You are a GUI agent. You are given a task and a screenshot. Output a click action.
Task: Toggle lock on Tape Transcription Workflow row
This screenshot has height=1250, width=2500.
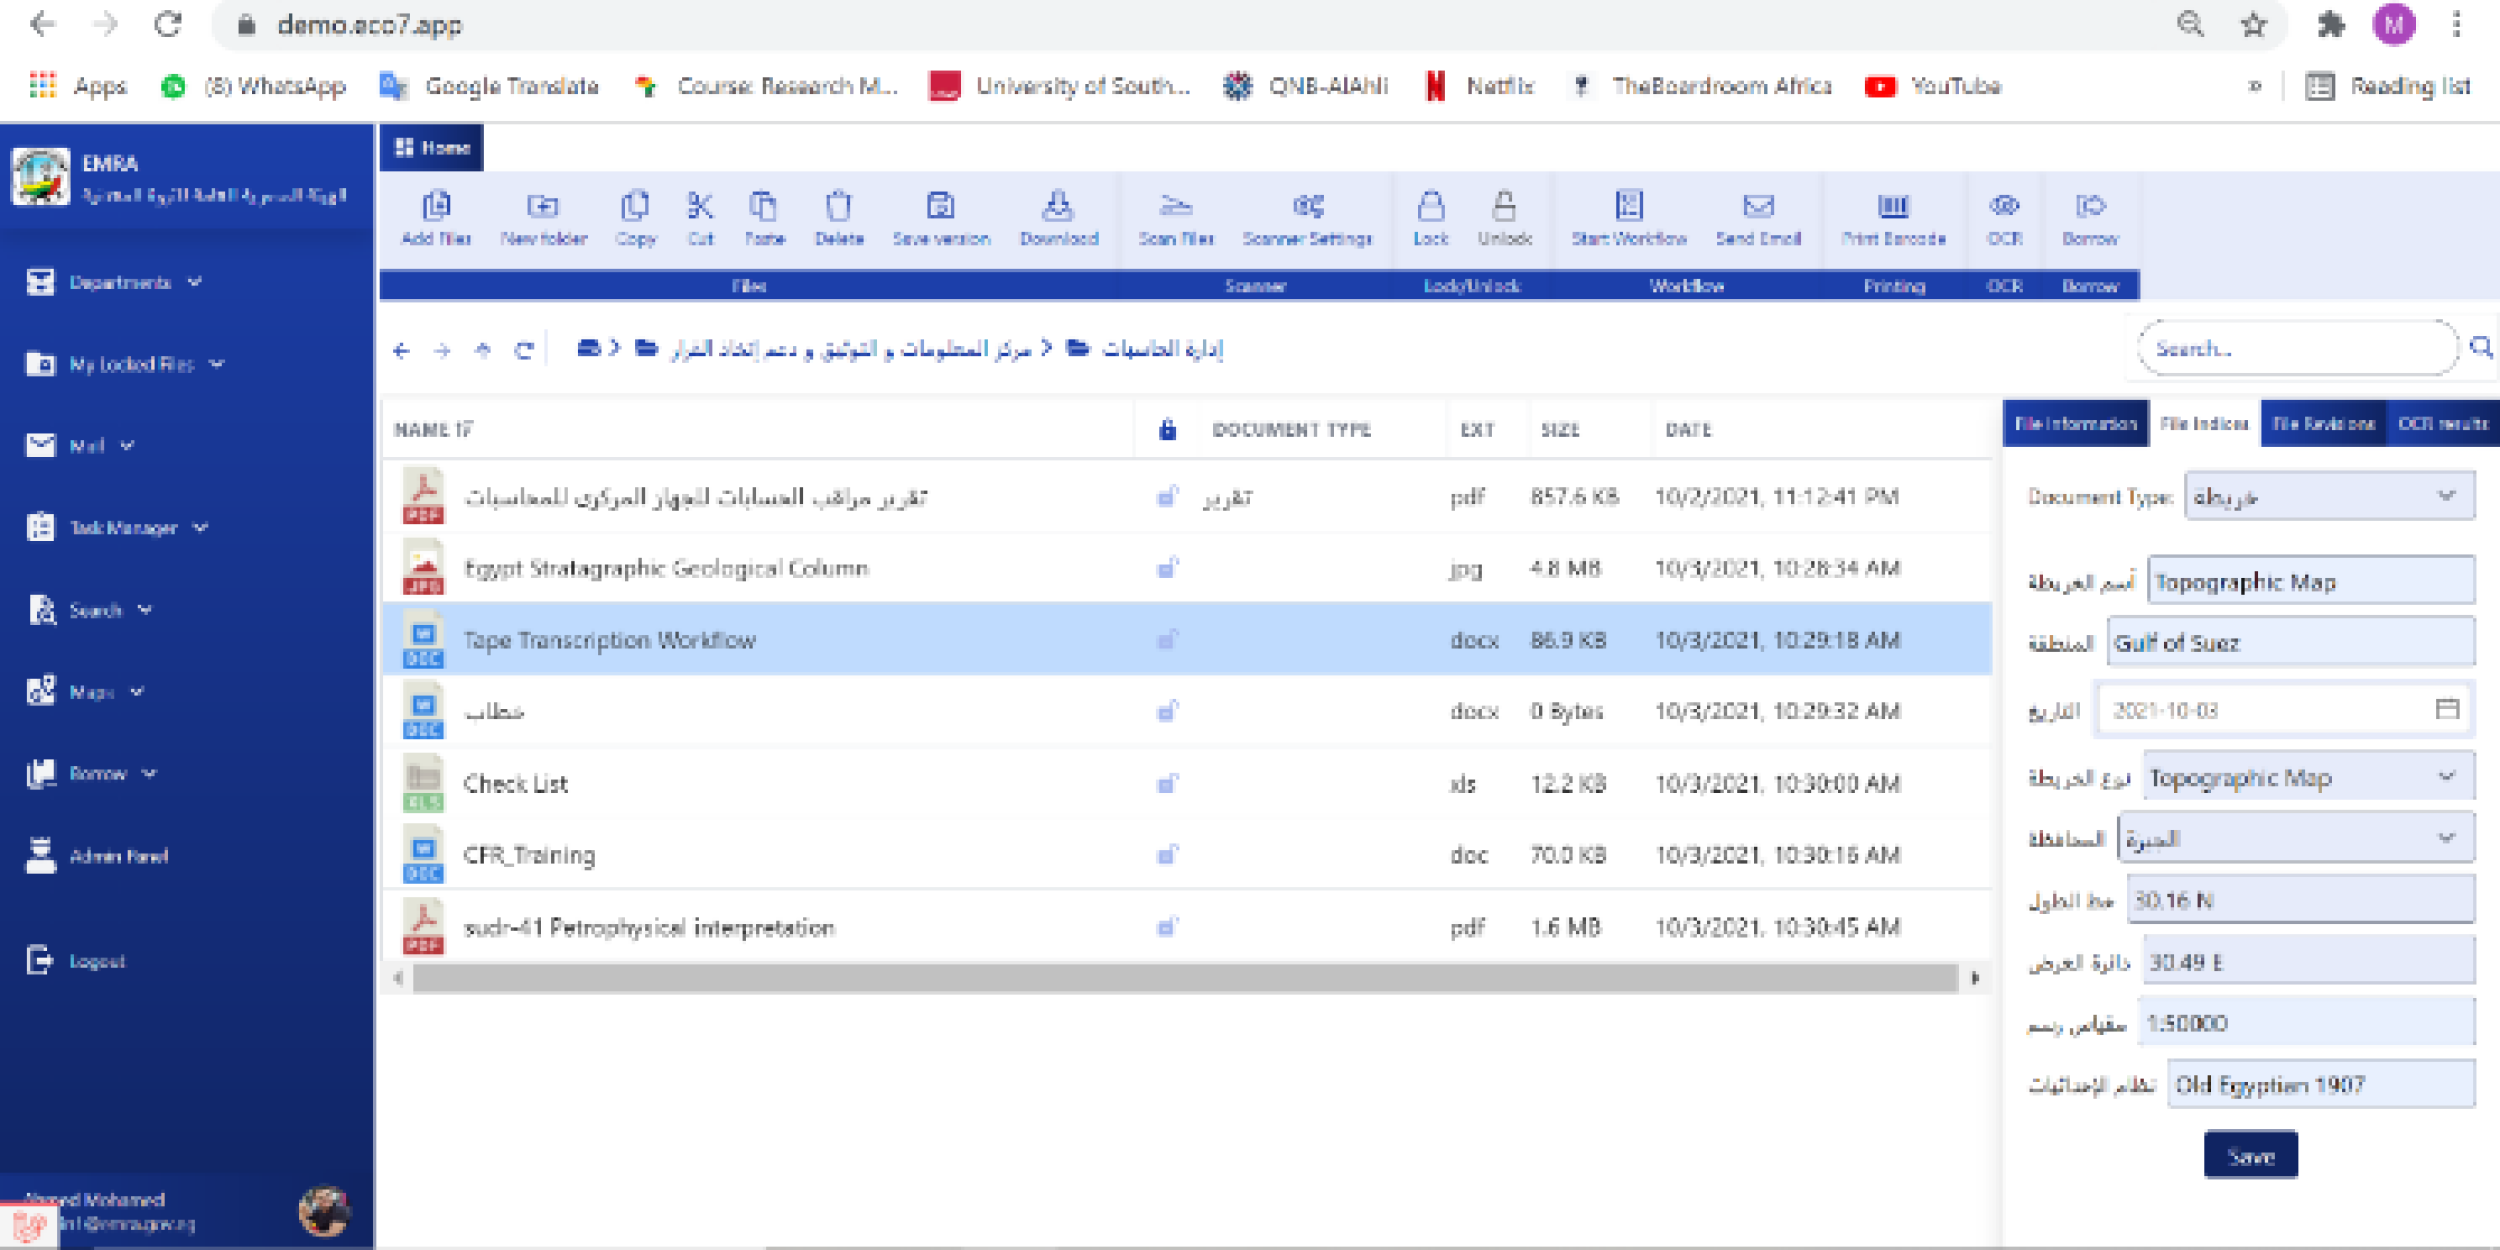point(1167,639)
